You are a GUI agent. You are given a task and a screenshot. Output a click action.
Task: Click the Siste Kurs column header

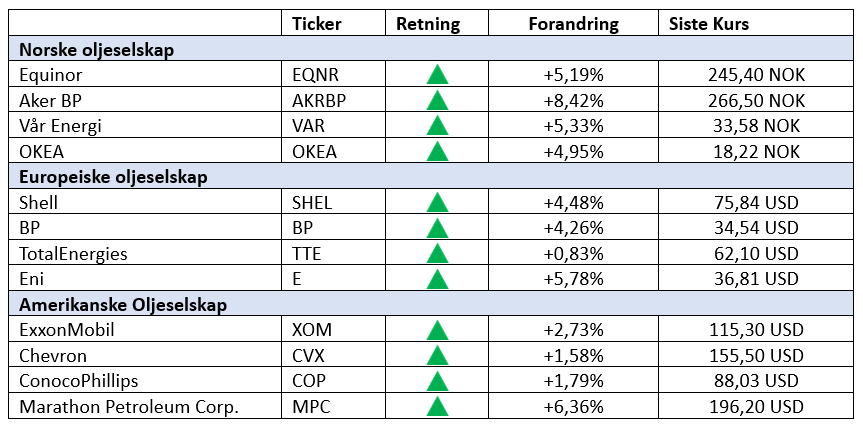[x=709, y=24]
